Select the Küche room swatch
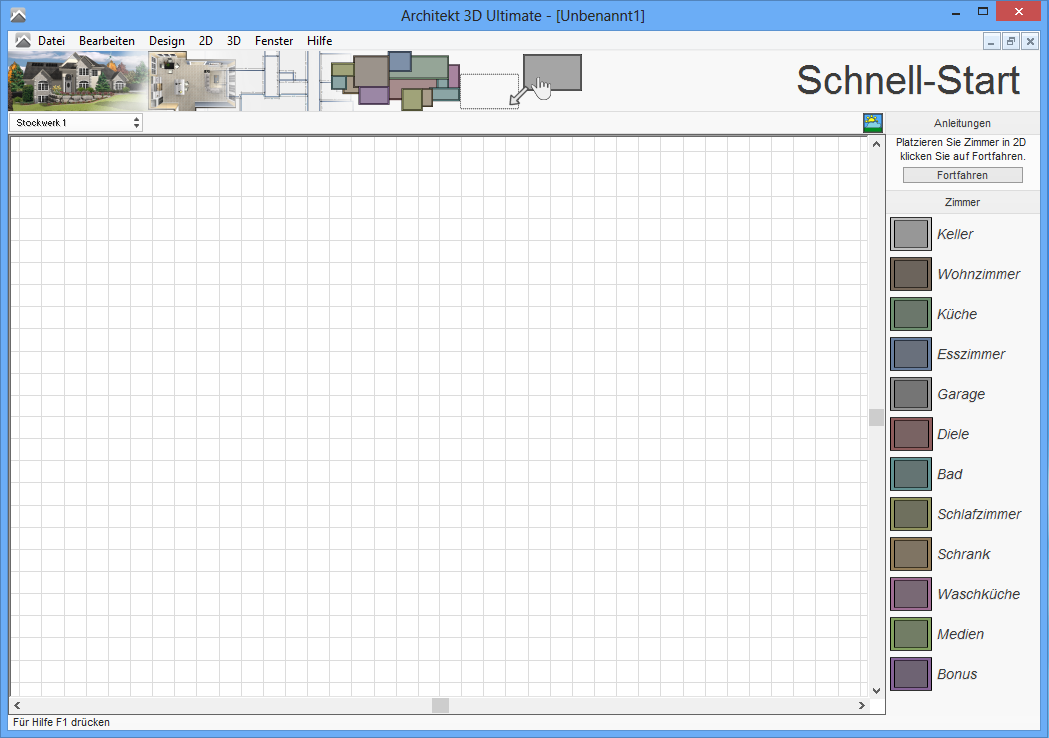The width and height of the screenshot is (1049, 738). point(911,314)
